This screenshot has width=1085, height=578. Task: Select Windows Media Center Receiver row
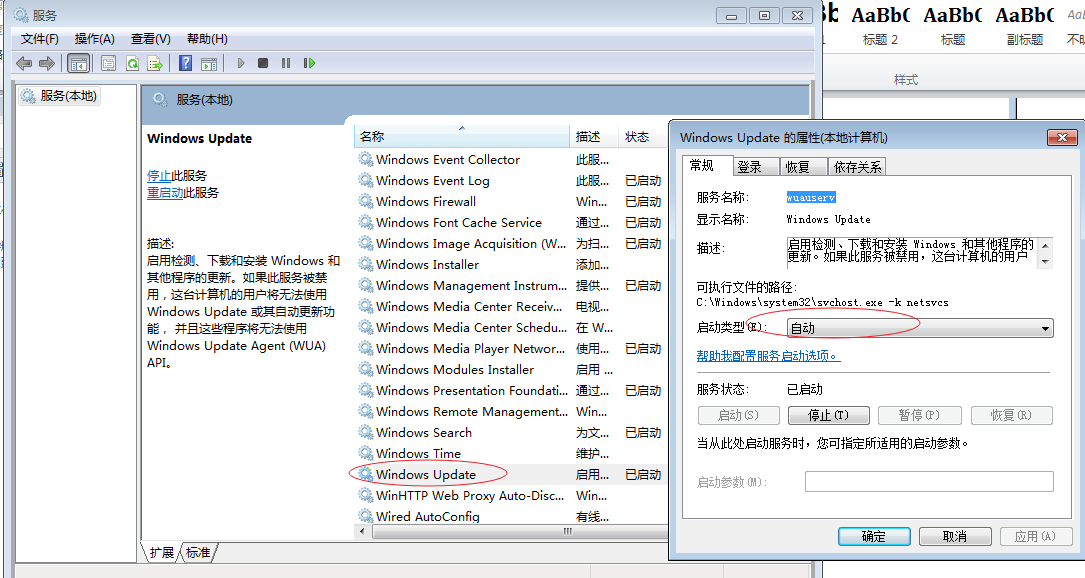pyautogui.click(x=511, y=307)
